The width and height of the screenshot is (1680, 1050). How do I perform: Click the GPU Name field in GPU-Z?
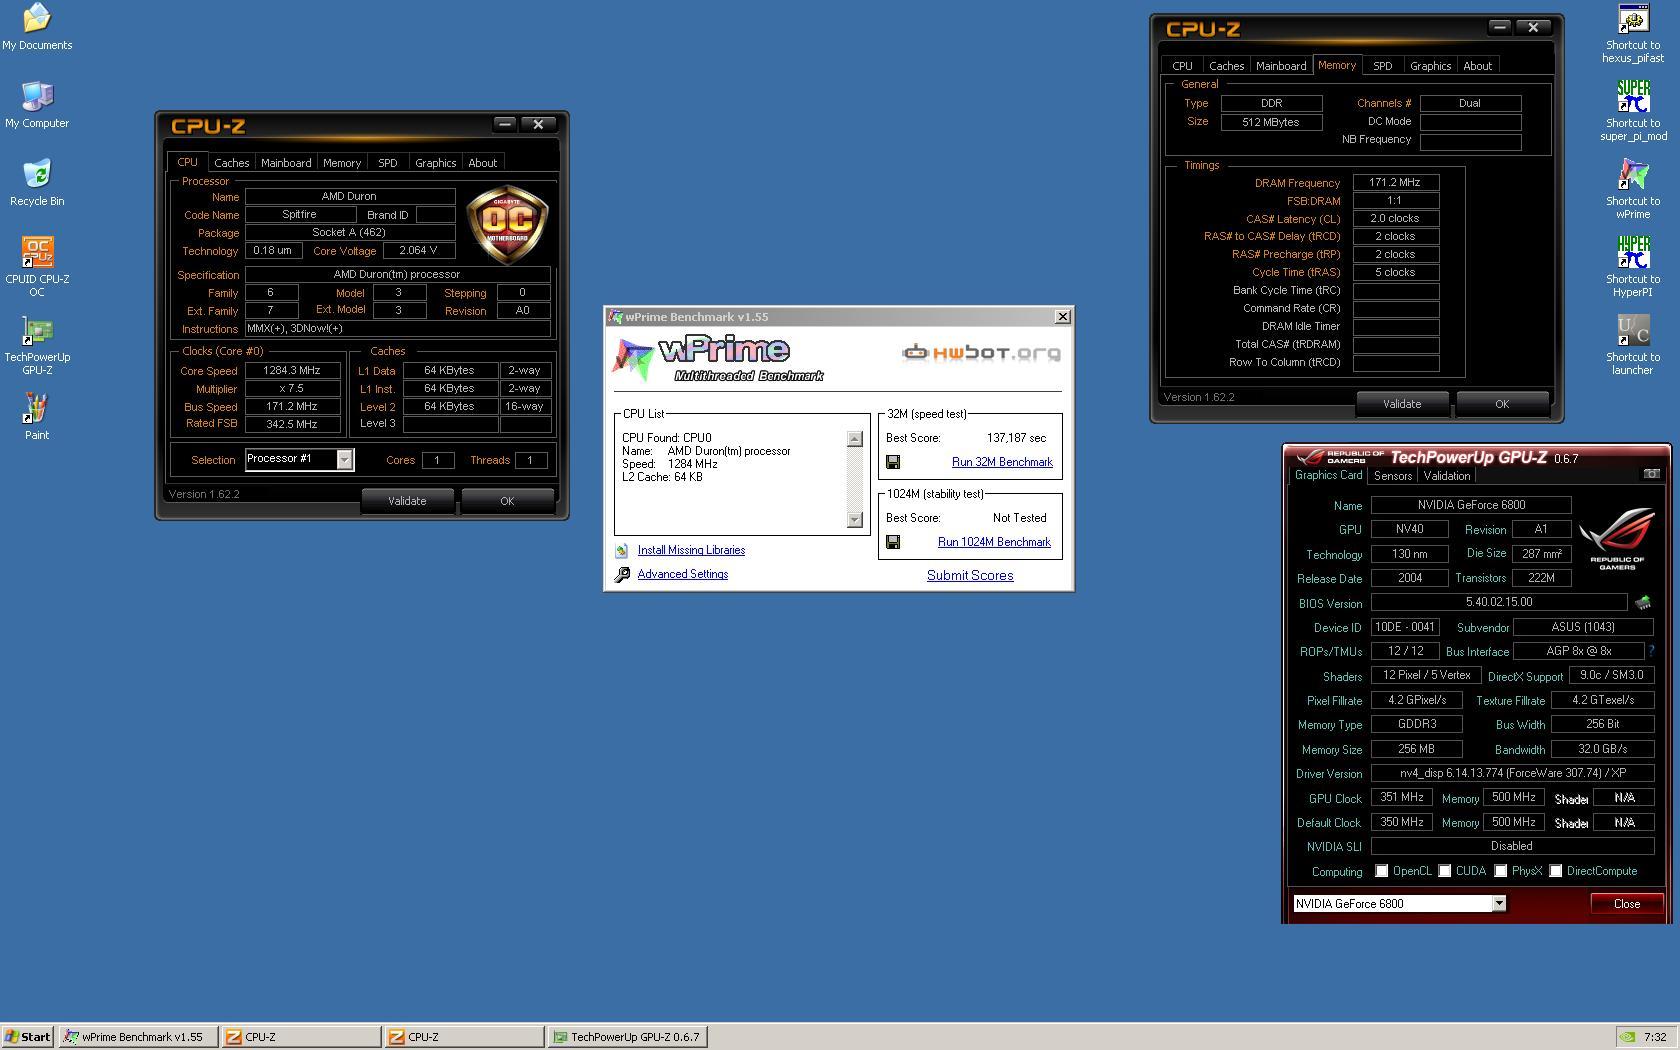click(x=1471, y=505)
